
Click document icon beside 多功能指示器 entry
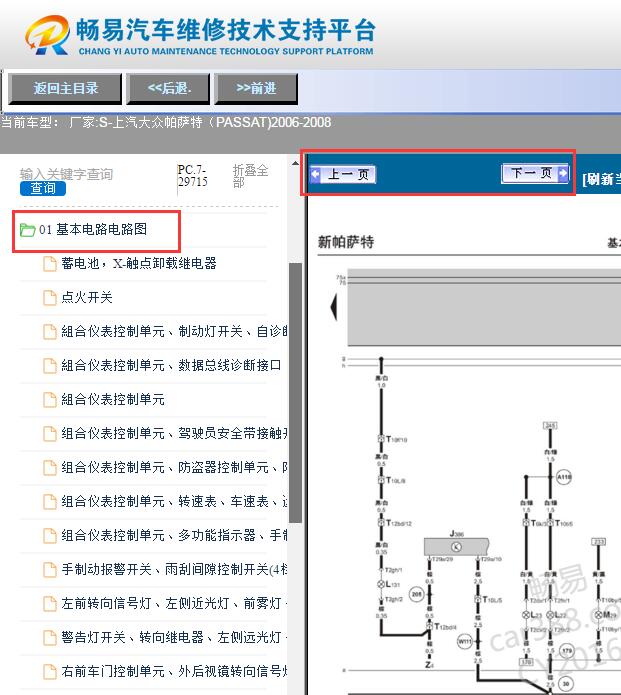point(50,536)
